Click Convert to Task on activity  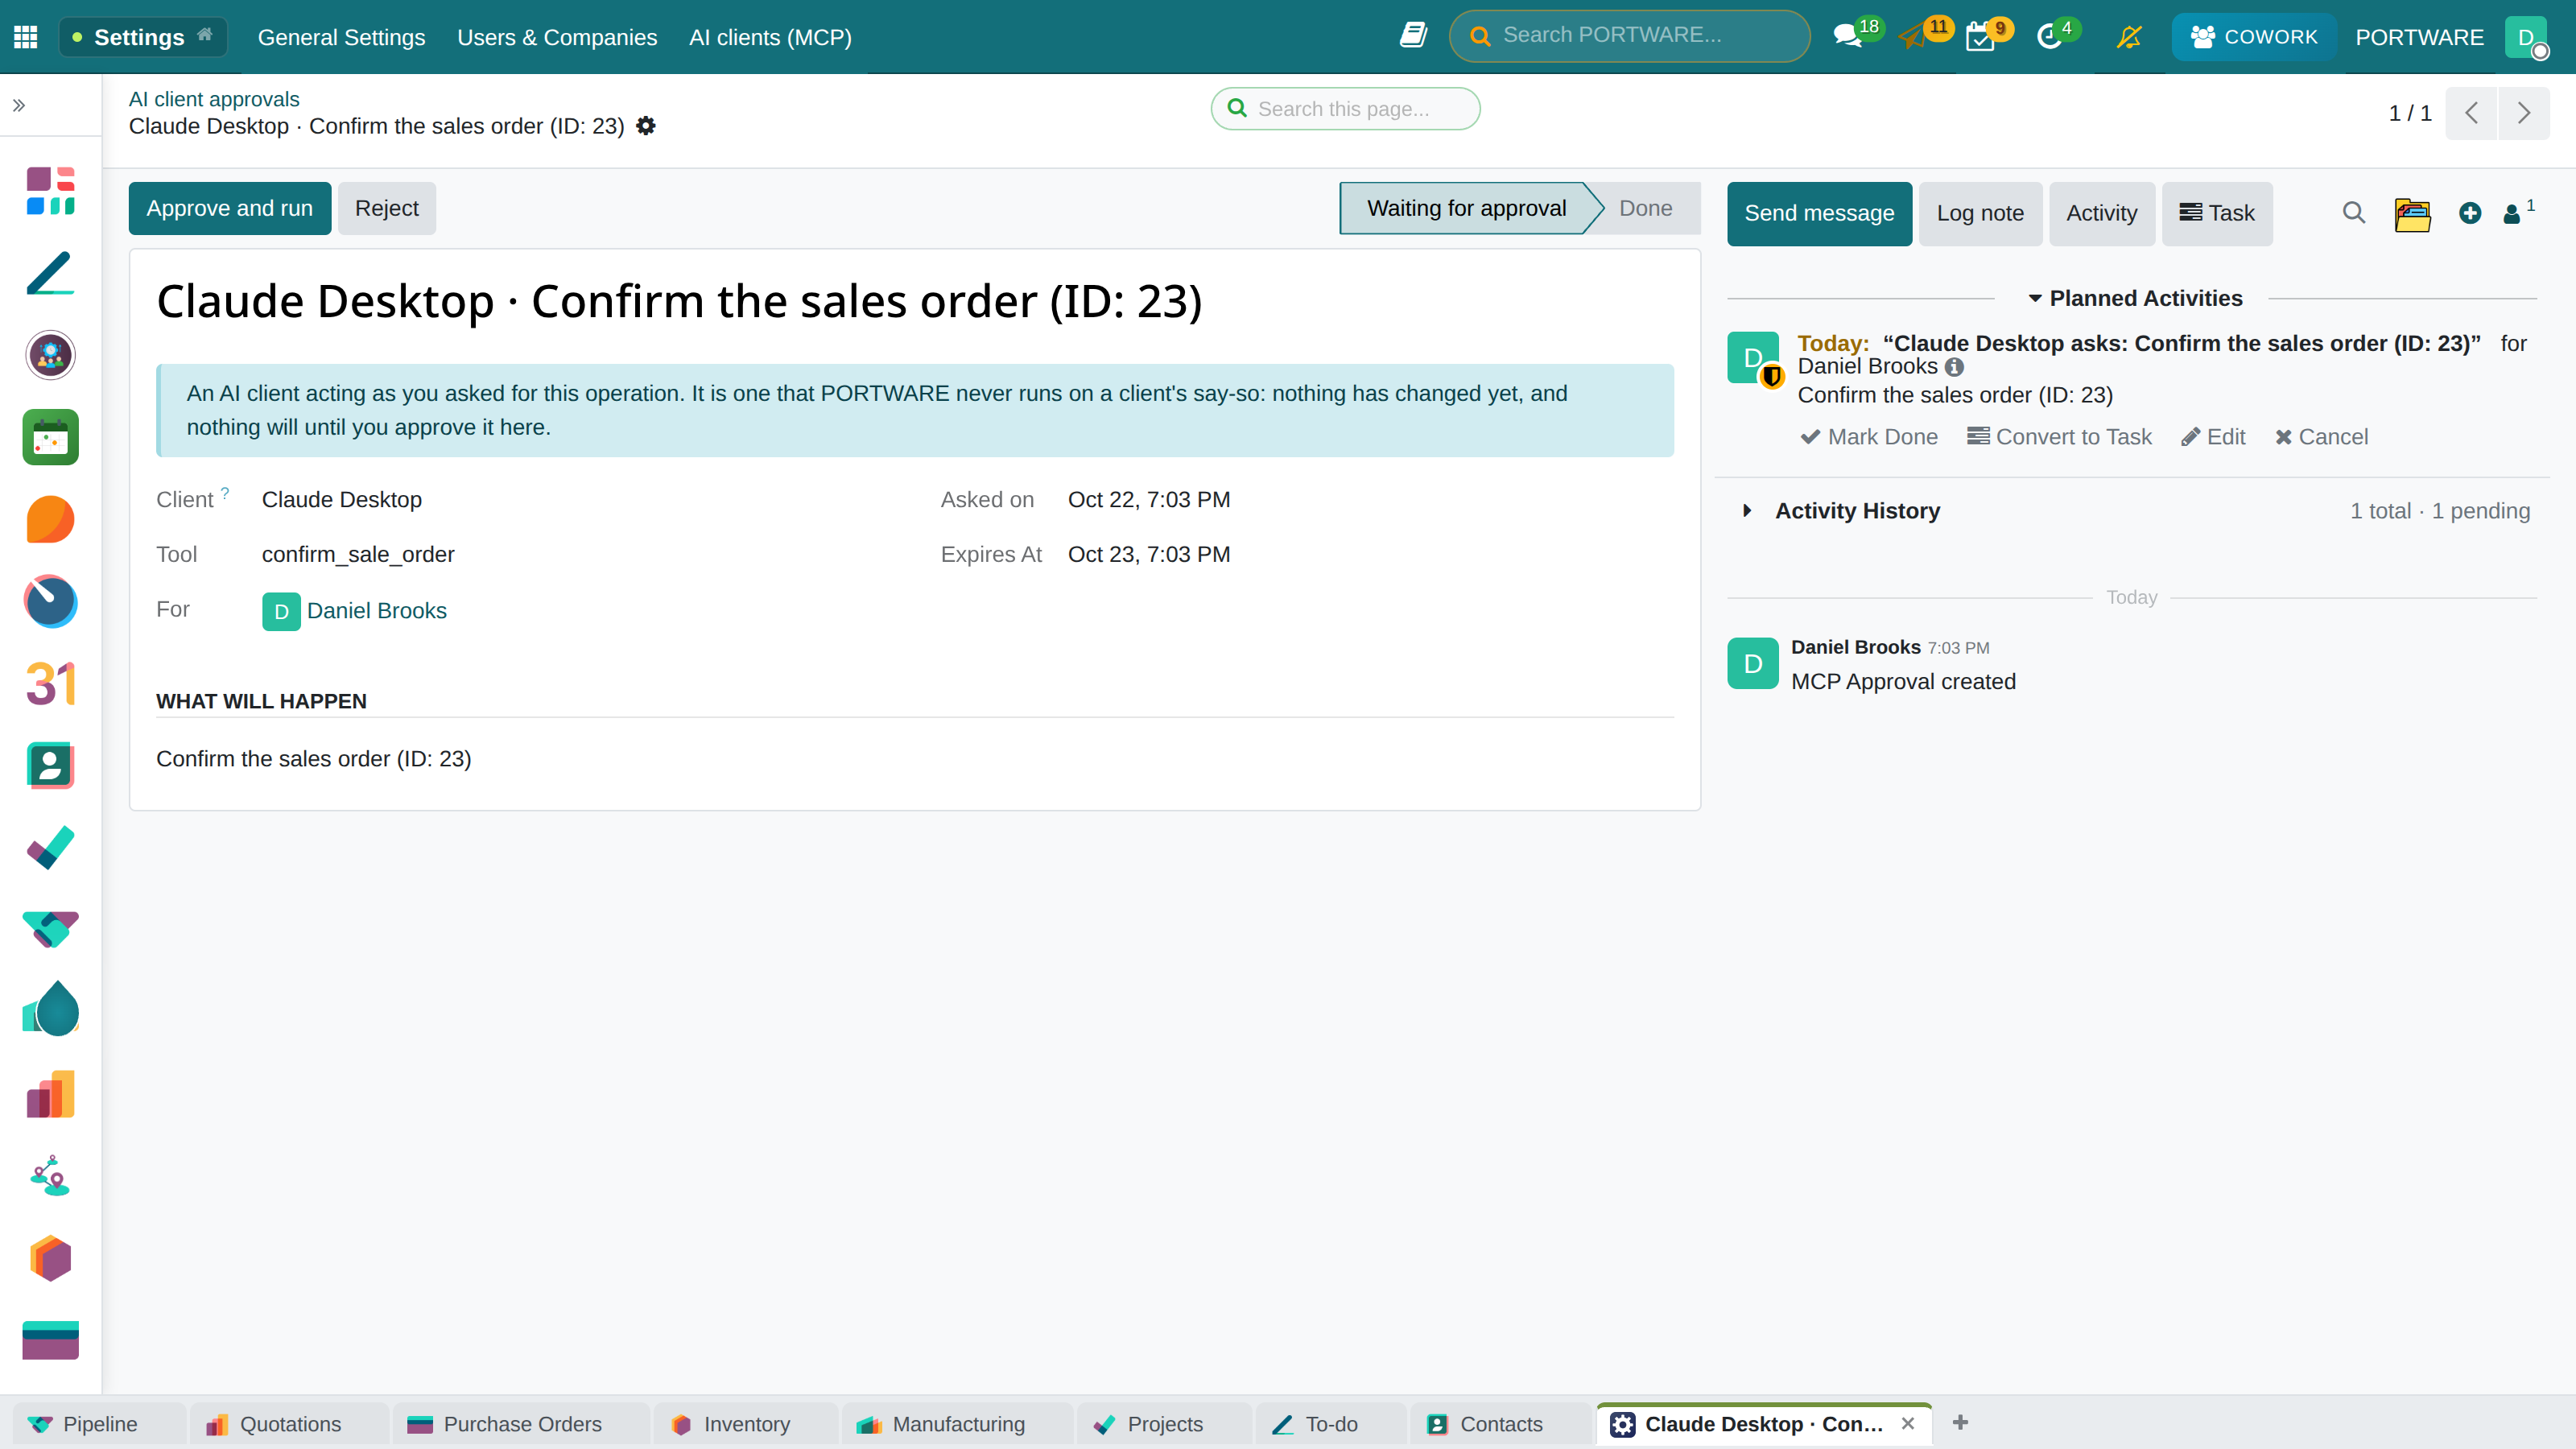[x=2060, y=437]
